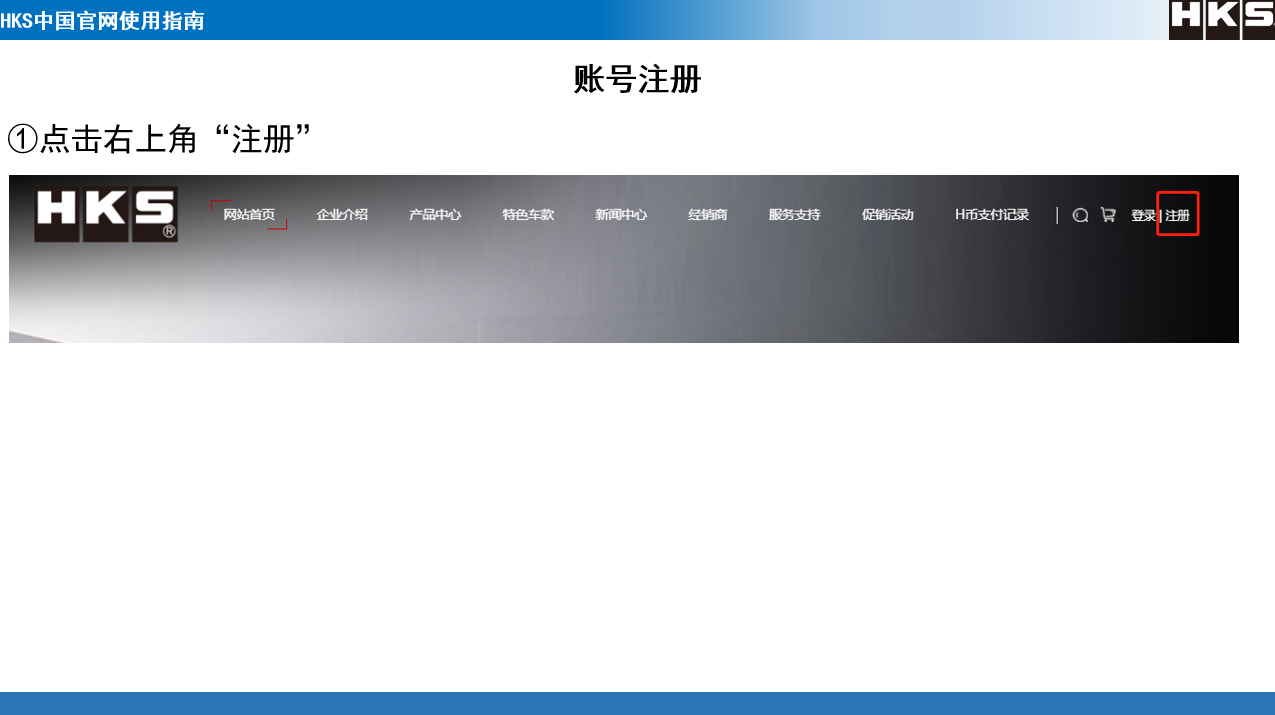Click the 经销商 menu entry

click(708, 215)
